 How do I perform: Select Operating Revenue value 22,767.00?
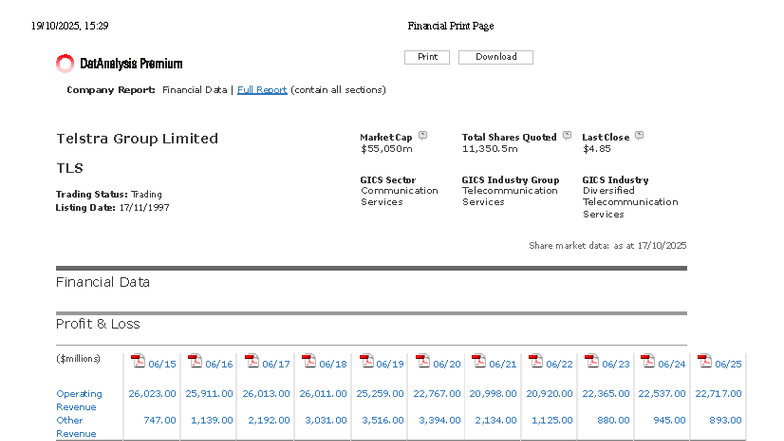[x=437, y=394]
